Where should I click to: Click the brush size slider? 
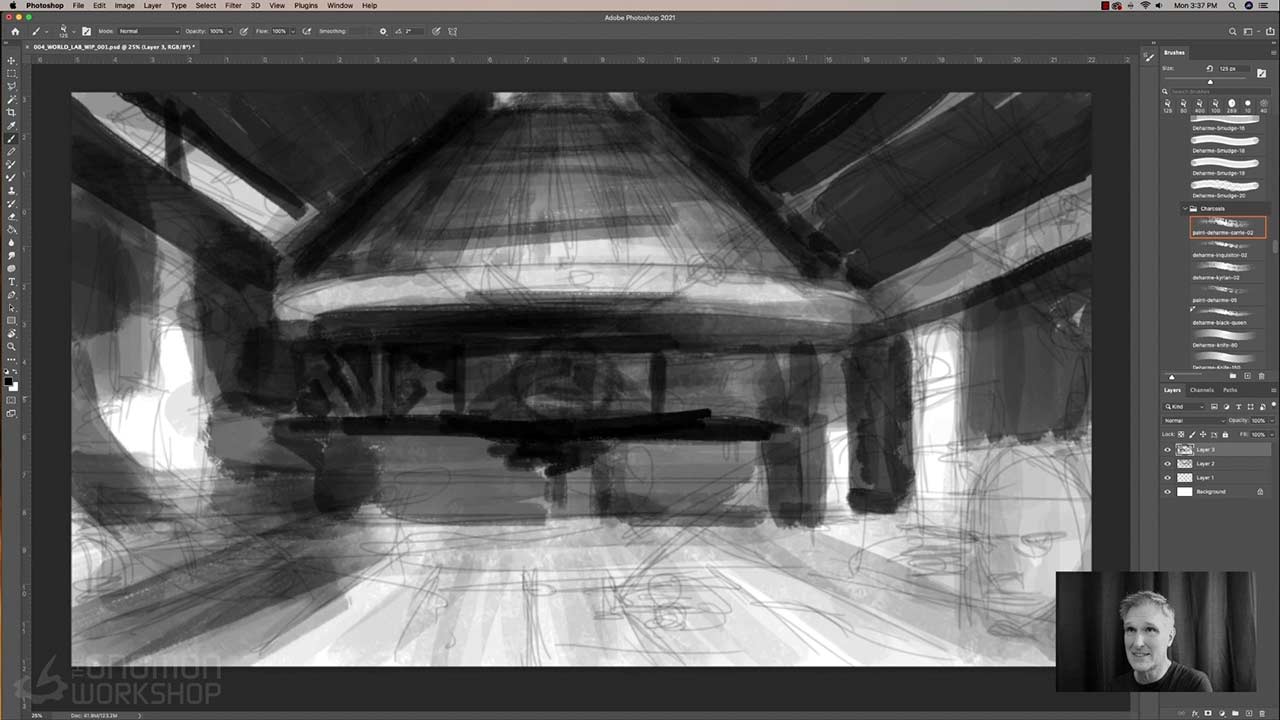pos(1210,81)
